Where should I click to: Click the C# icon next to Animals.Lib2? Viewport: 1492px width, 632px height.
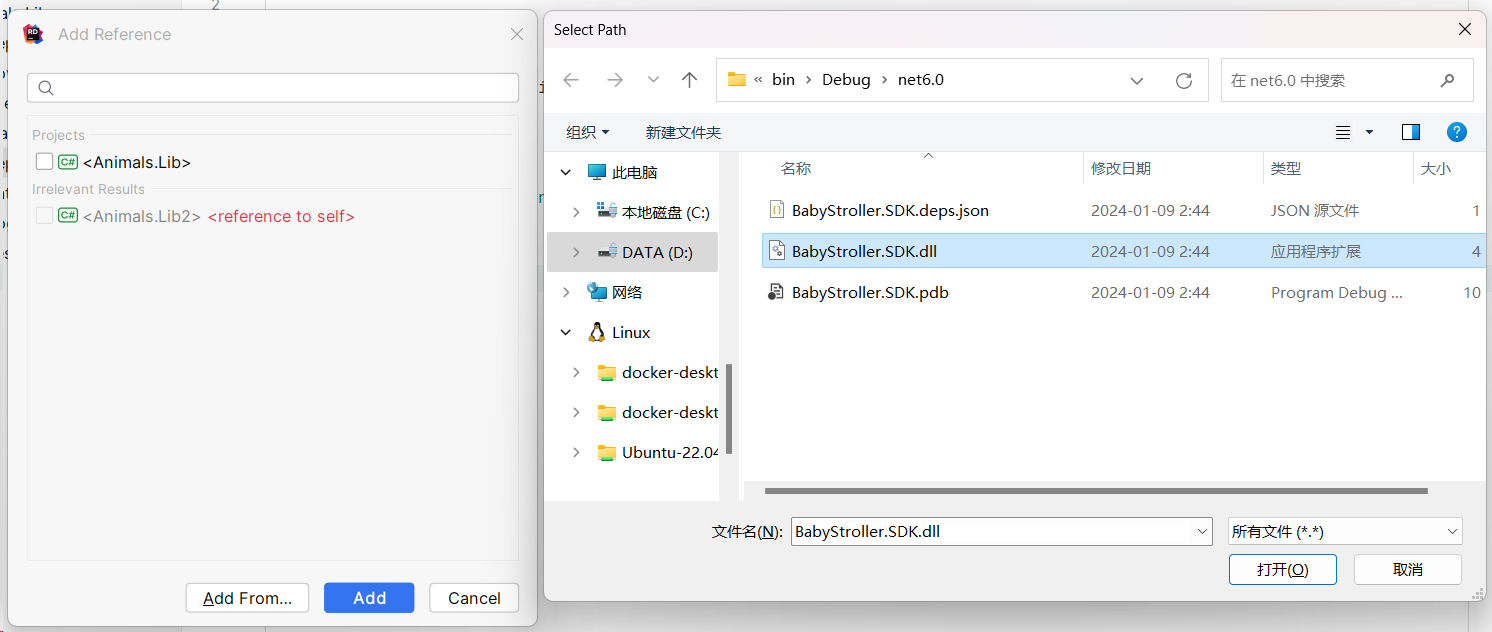(68, 216)
